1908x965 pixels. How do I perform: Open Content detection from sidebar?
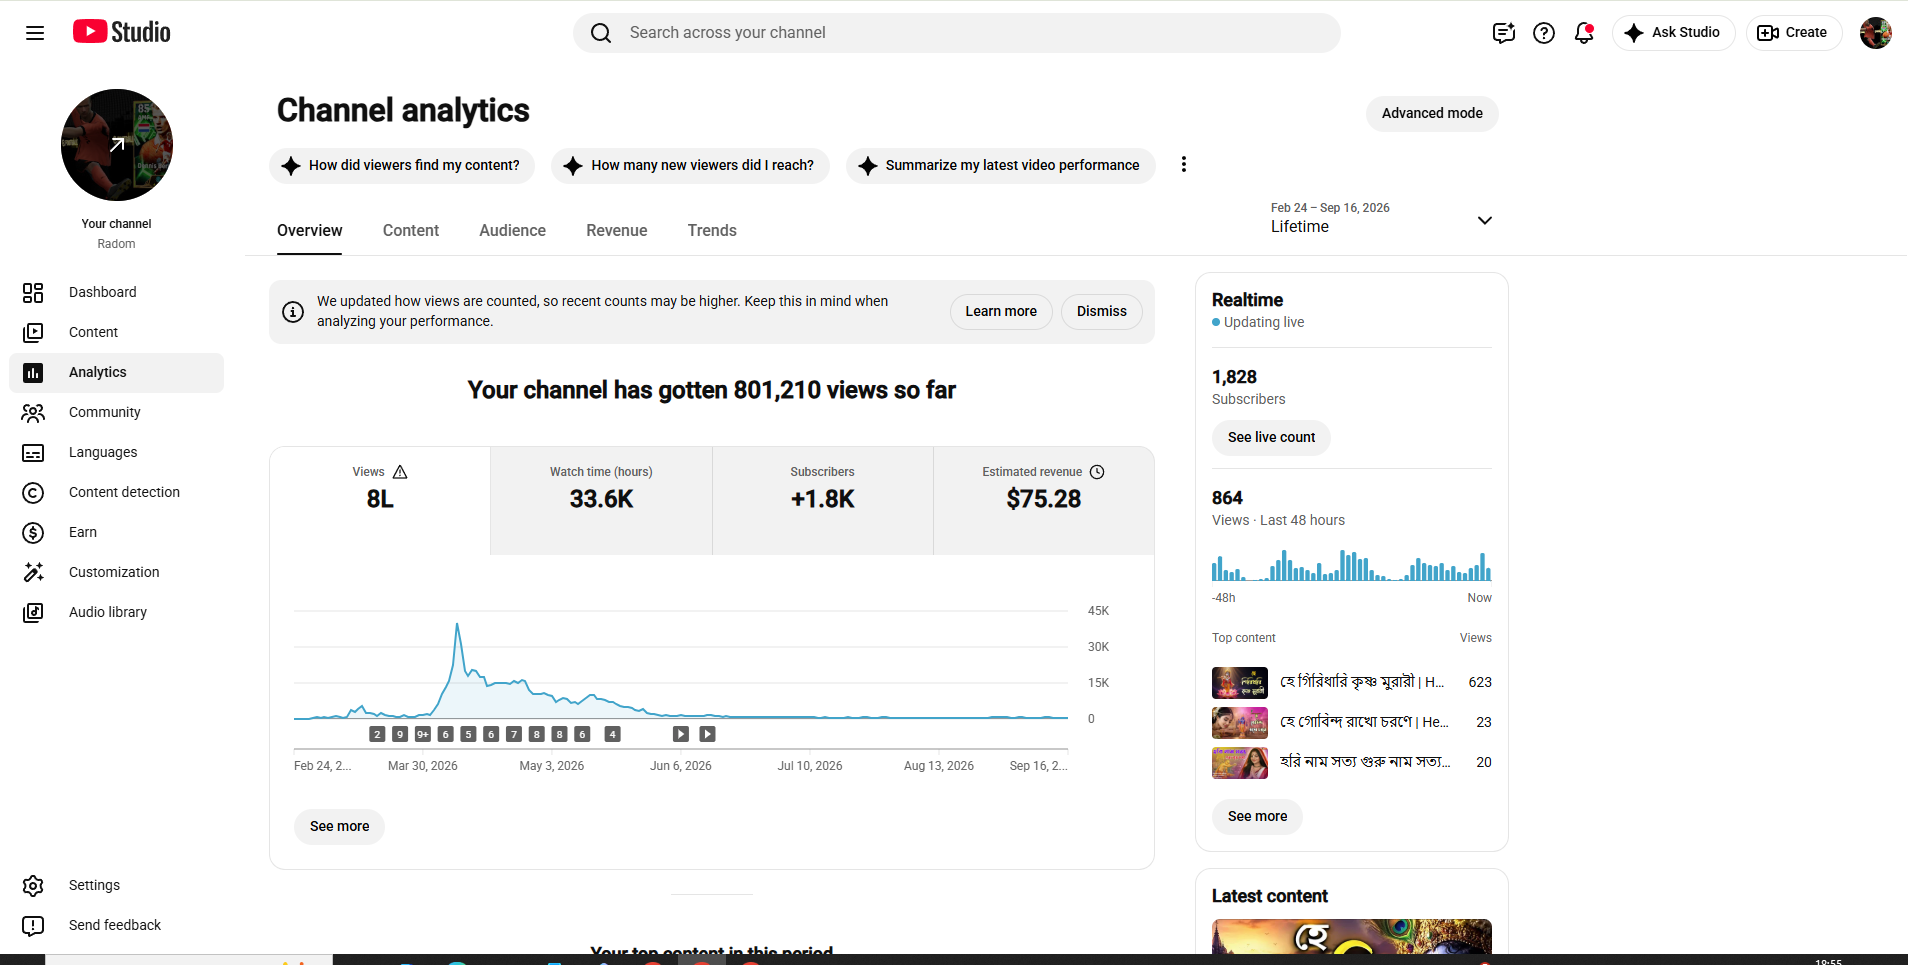pos(116,492)
